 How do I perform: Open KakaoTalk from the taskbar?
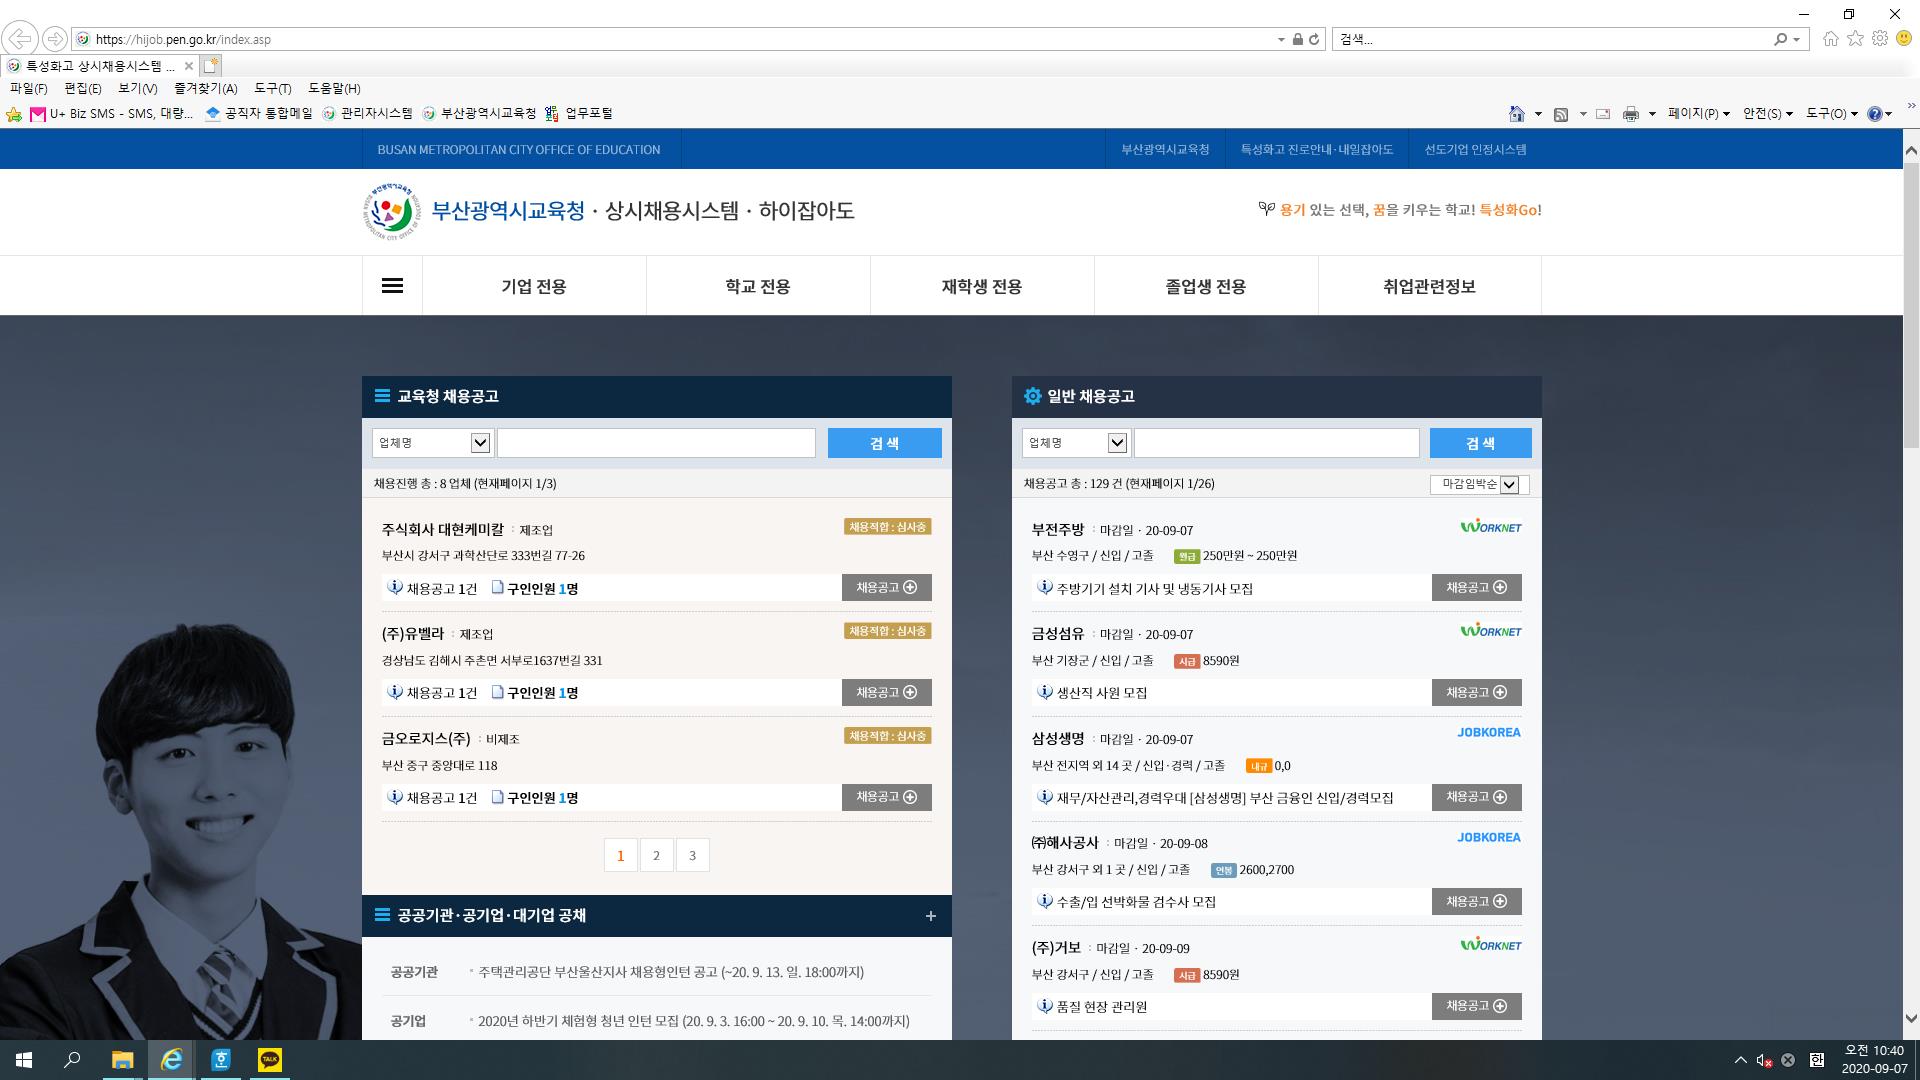269,1060
